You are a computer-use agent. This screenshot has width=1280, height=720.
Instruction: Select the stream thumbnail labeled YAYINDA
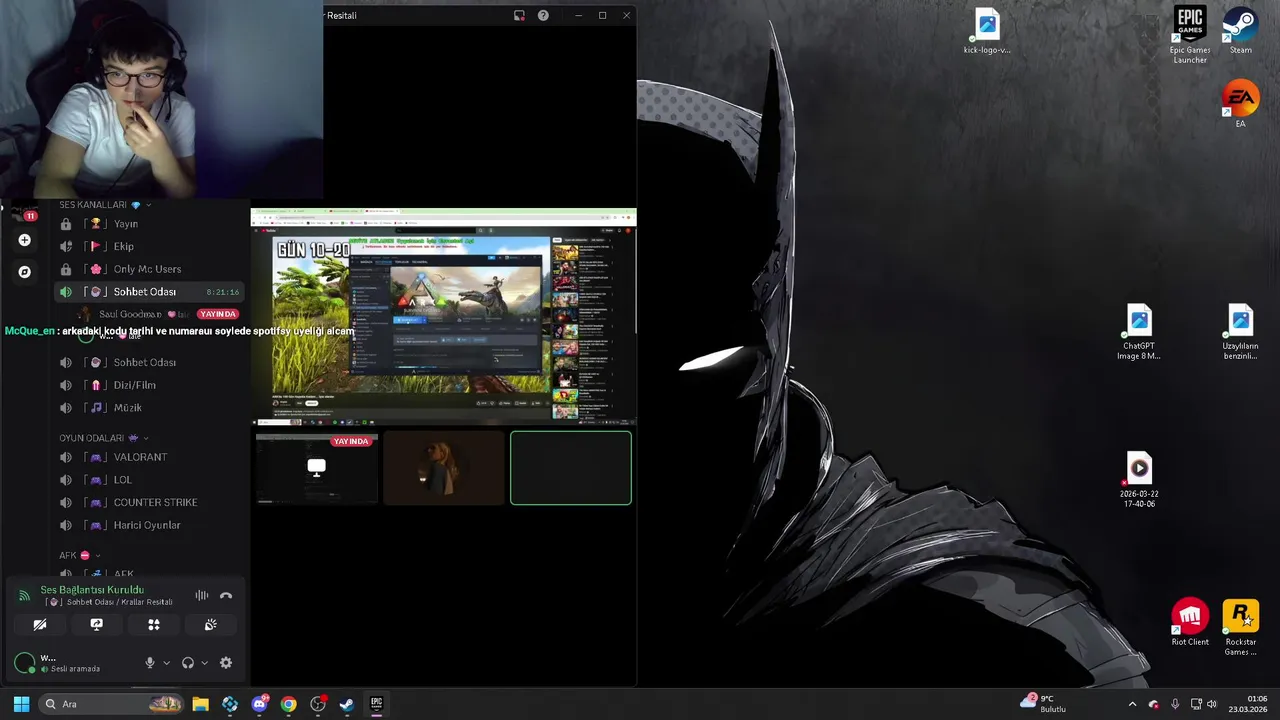[x=316, y=468]
